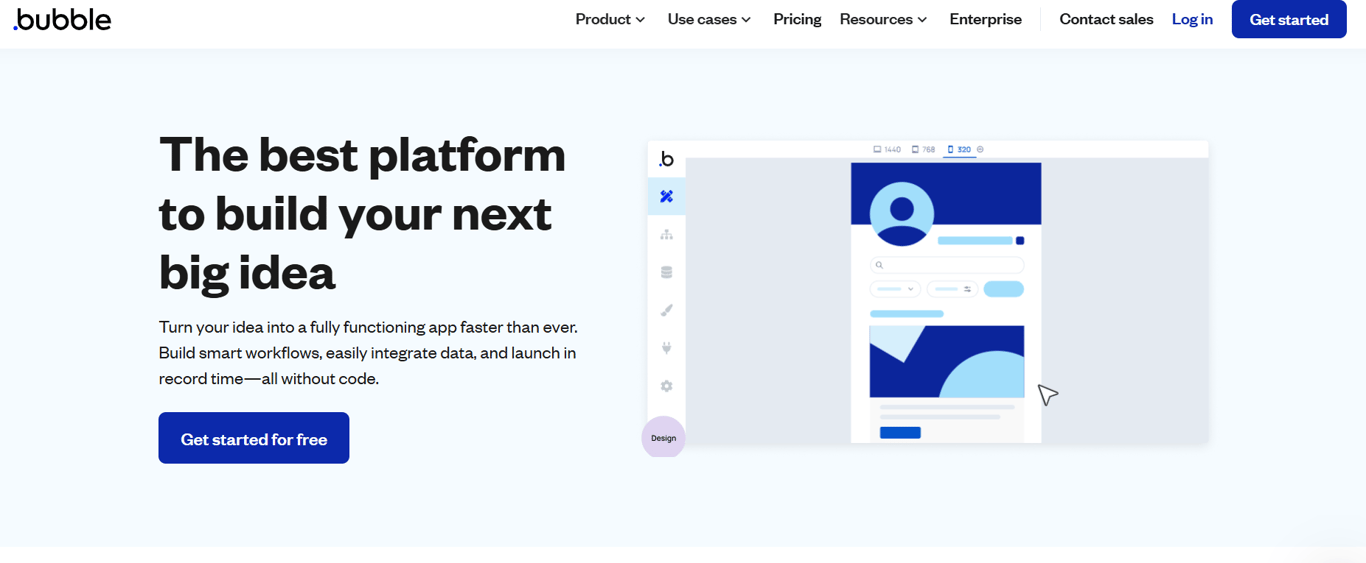Viewport: 1366px width, 563px height.
Task: Select the Settings gear icon in mockup sidebar
Action: point(666,386)
